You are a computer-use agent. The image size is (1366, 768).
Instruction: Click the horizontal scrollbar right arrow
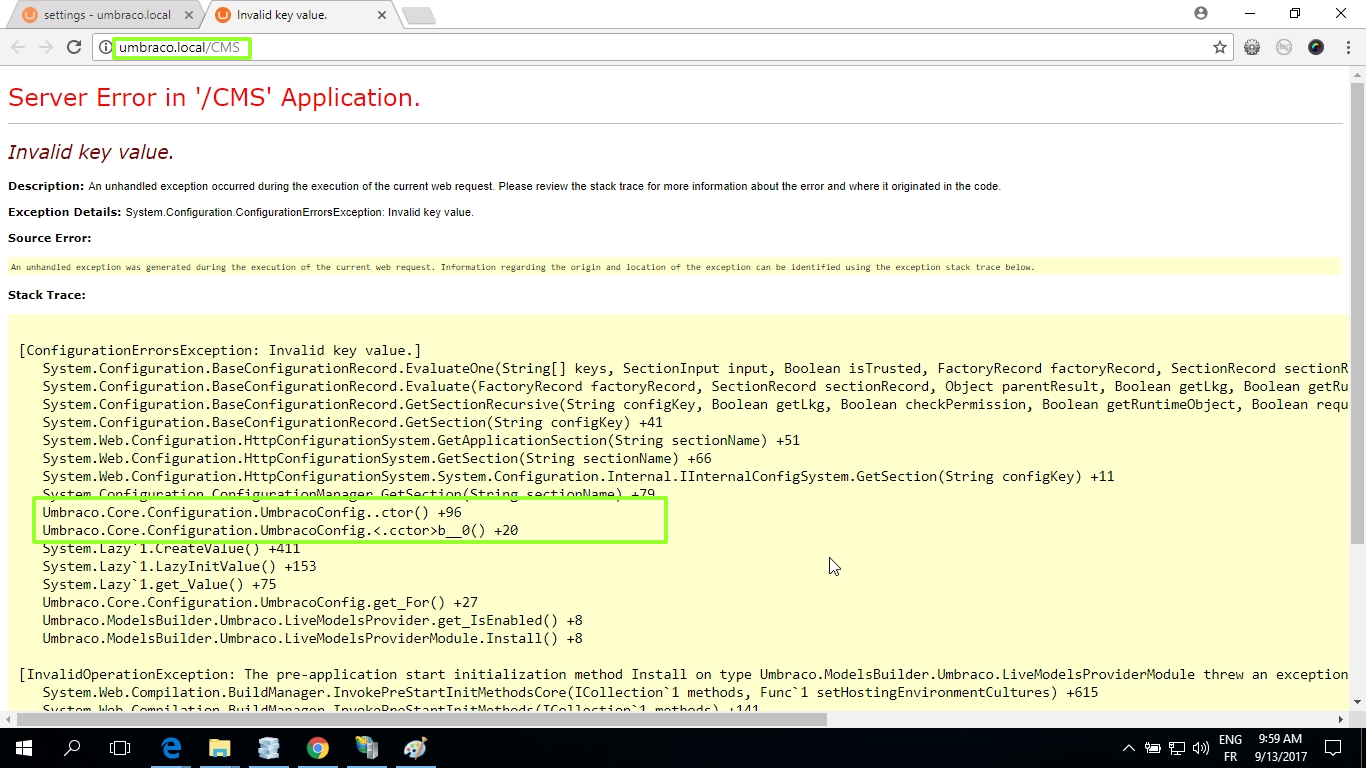coord(1341,719)
